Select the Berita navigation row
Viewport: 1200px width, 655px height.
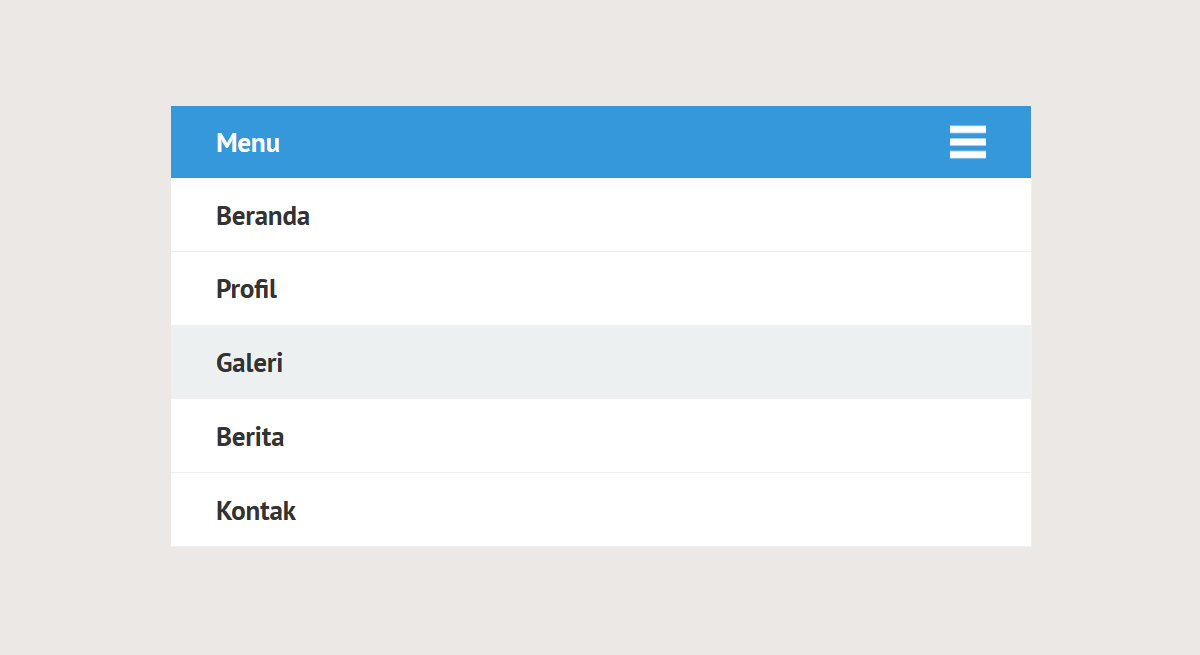(601, 436)
